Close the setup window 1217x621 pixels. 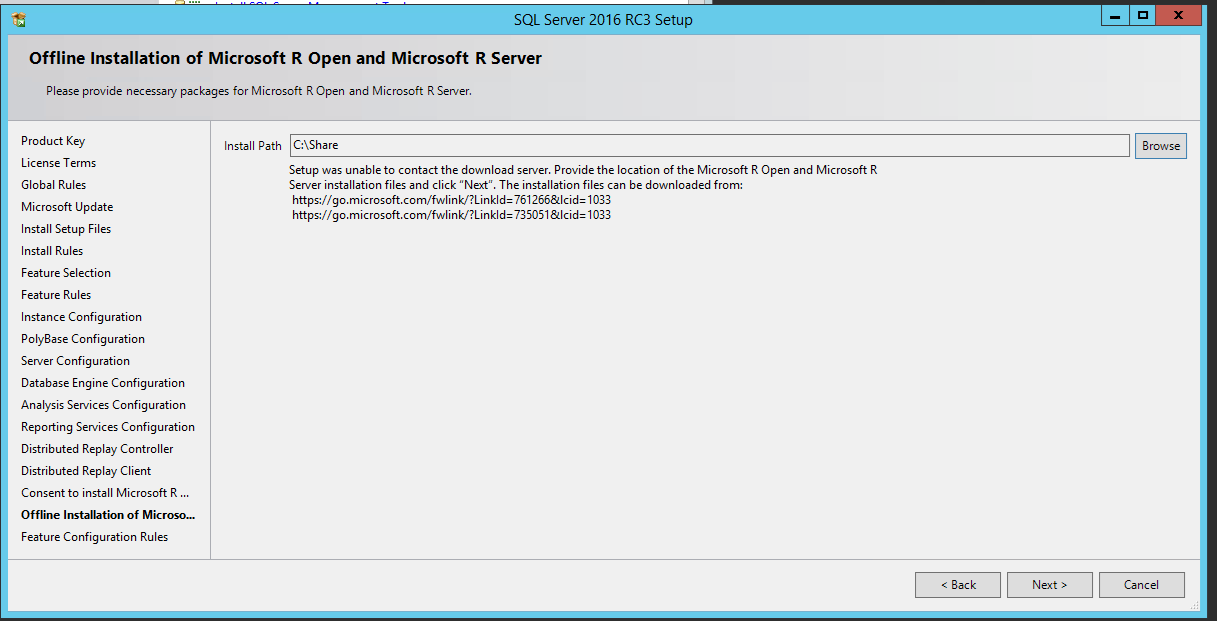1178,16
